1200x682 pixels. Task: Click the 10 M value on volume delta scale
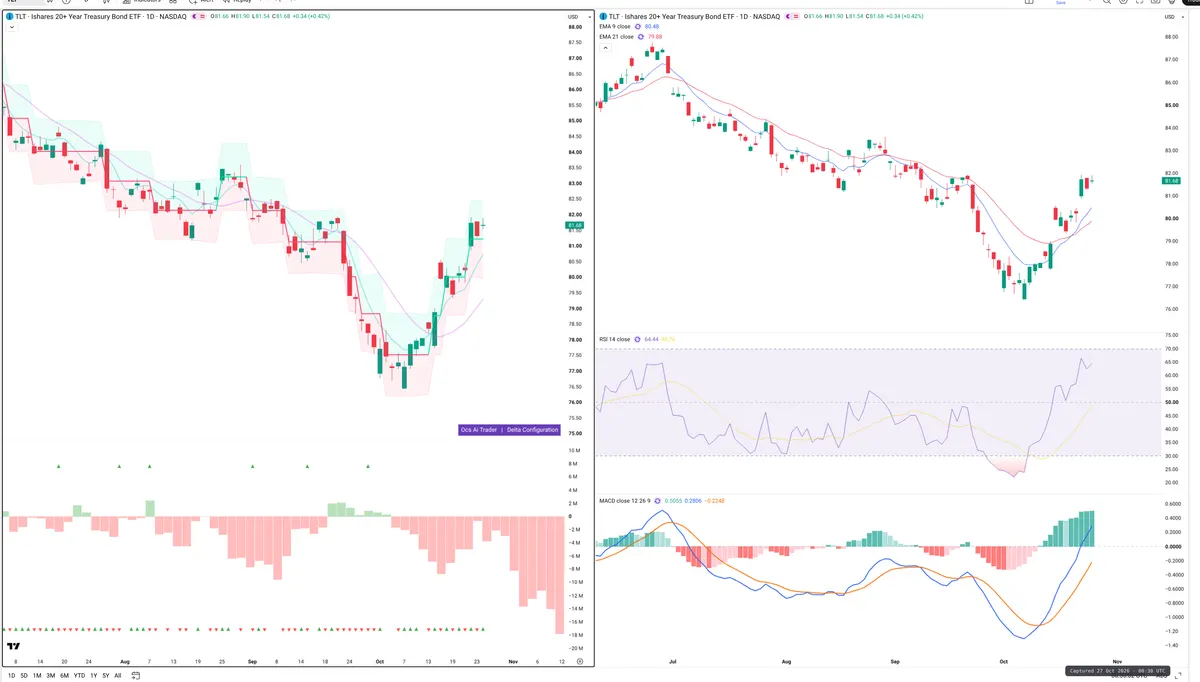(x=574, y=451)
